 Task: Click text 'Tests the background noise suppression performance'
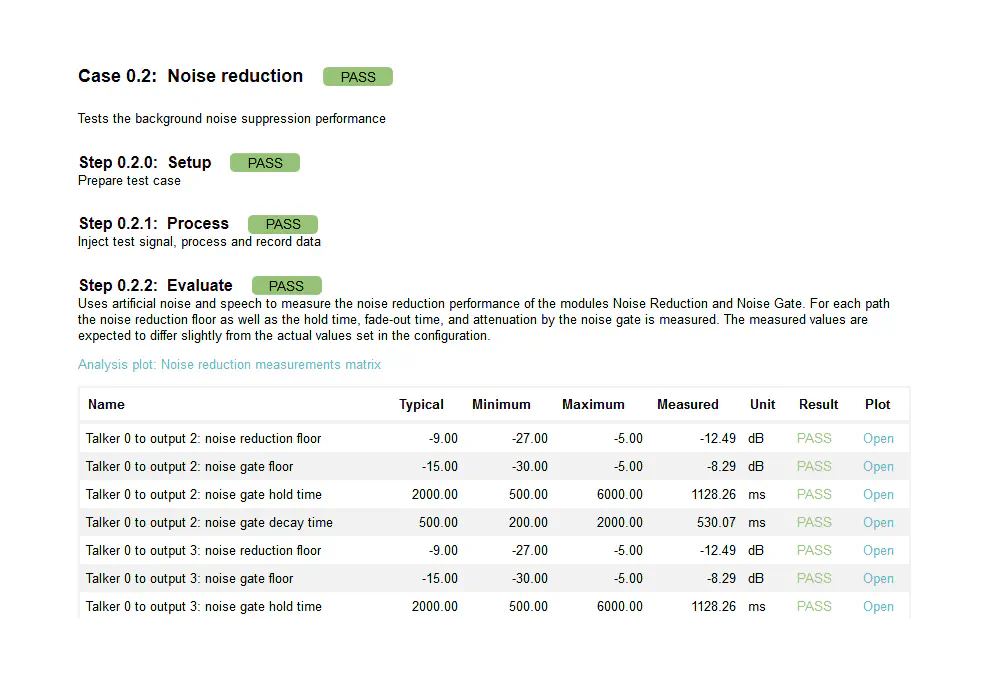pyautogui.click(x=232, y=119)
